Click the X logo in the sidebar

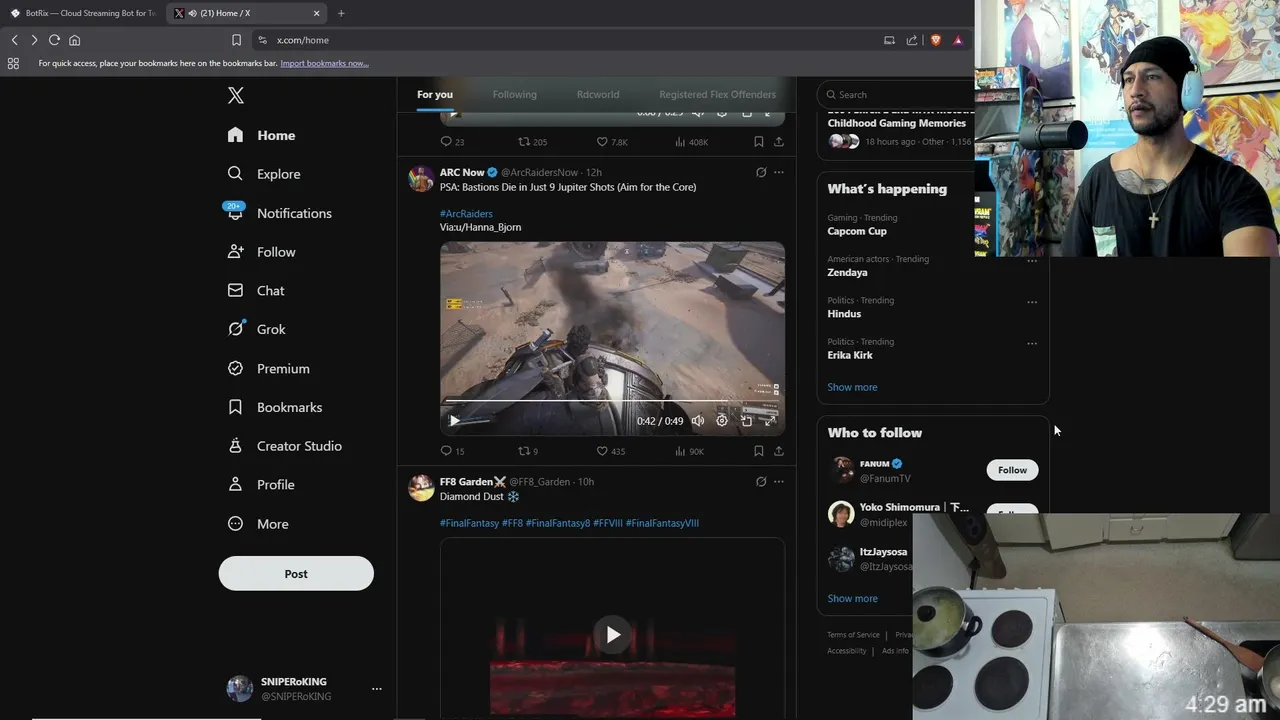pyautogui.click(x=235, y=95)
